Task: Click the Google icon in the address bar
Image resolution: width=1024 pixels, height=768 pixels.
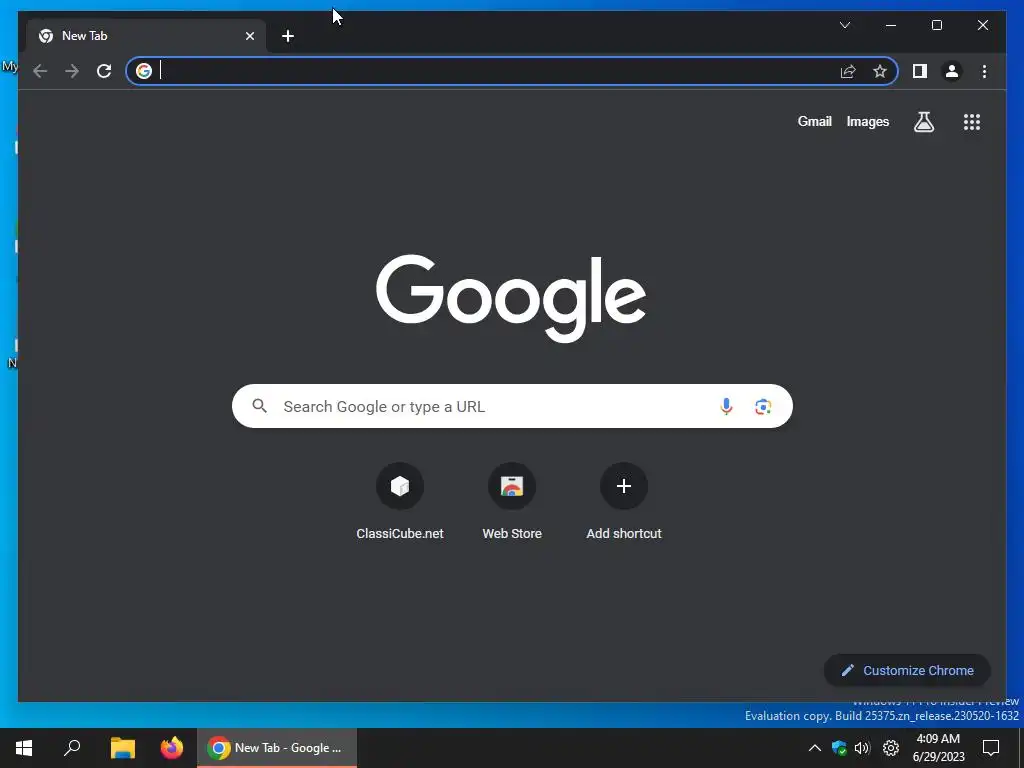Action: [144, 71]
